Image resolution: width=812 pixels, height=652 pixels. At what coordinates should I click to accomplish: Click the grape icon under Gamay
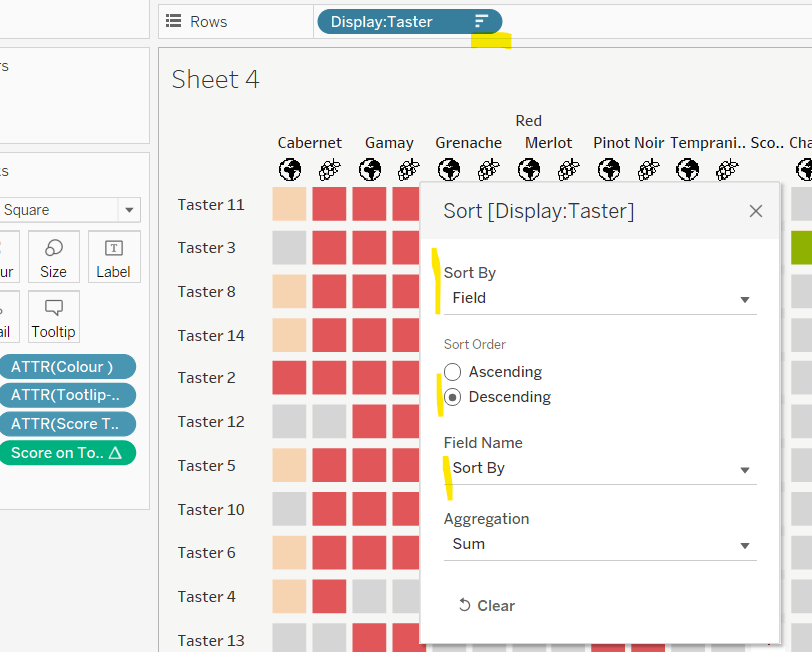[x=408, y=170]
